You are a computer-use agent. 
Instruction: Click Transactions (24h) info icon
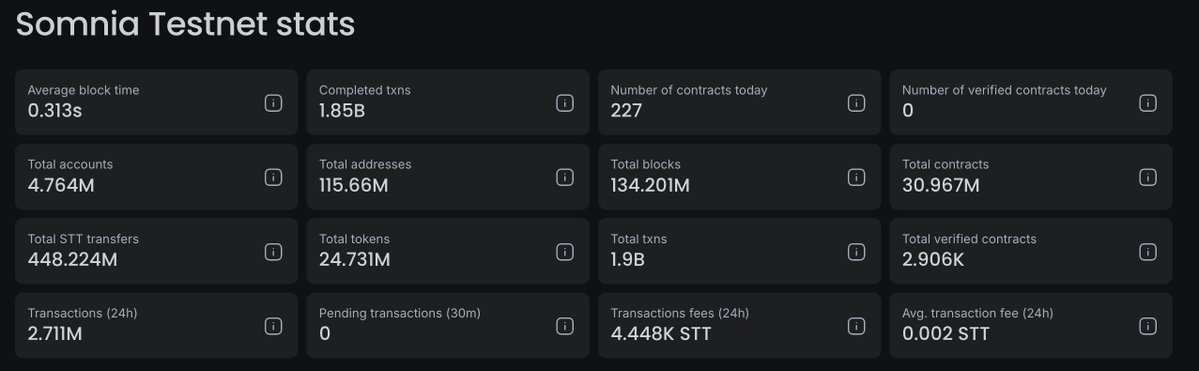click(x=273, y=326)
